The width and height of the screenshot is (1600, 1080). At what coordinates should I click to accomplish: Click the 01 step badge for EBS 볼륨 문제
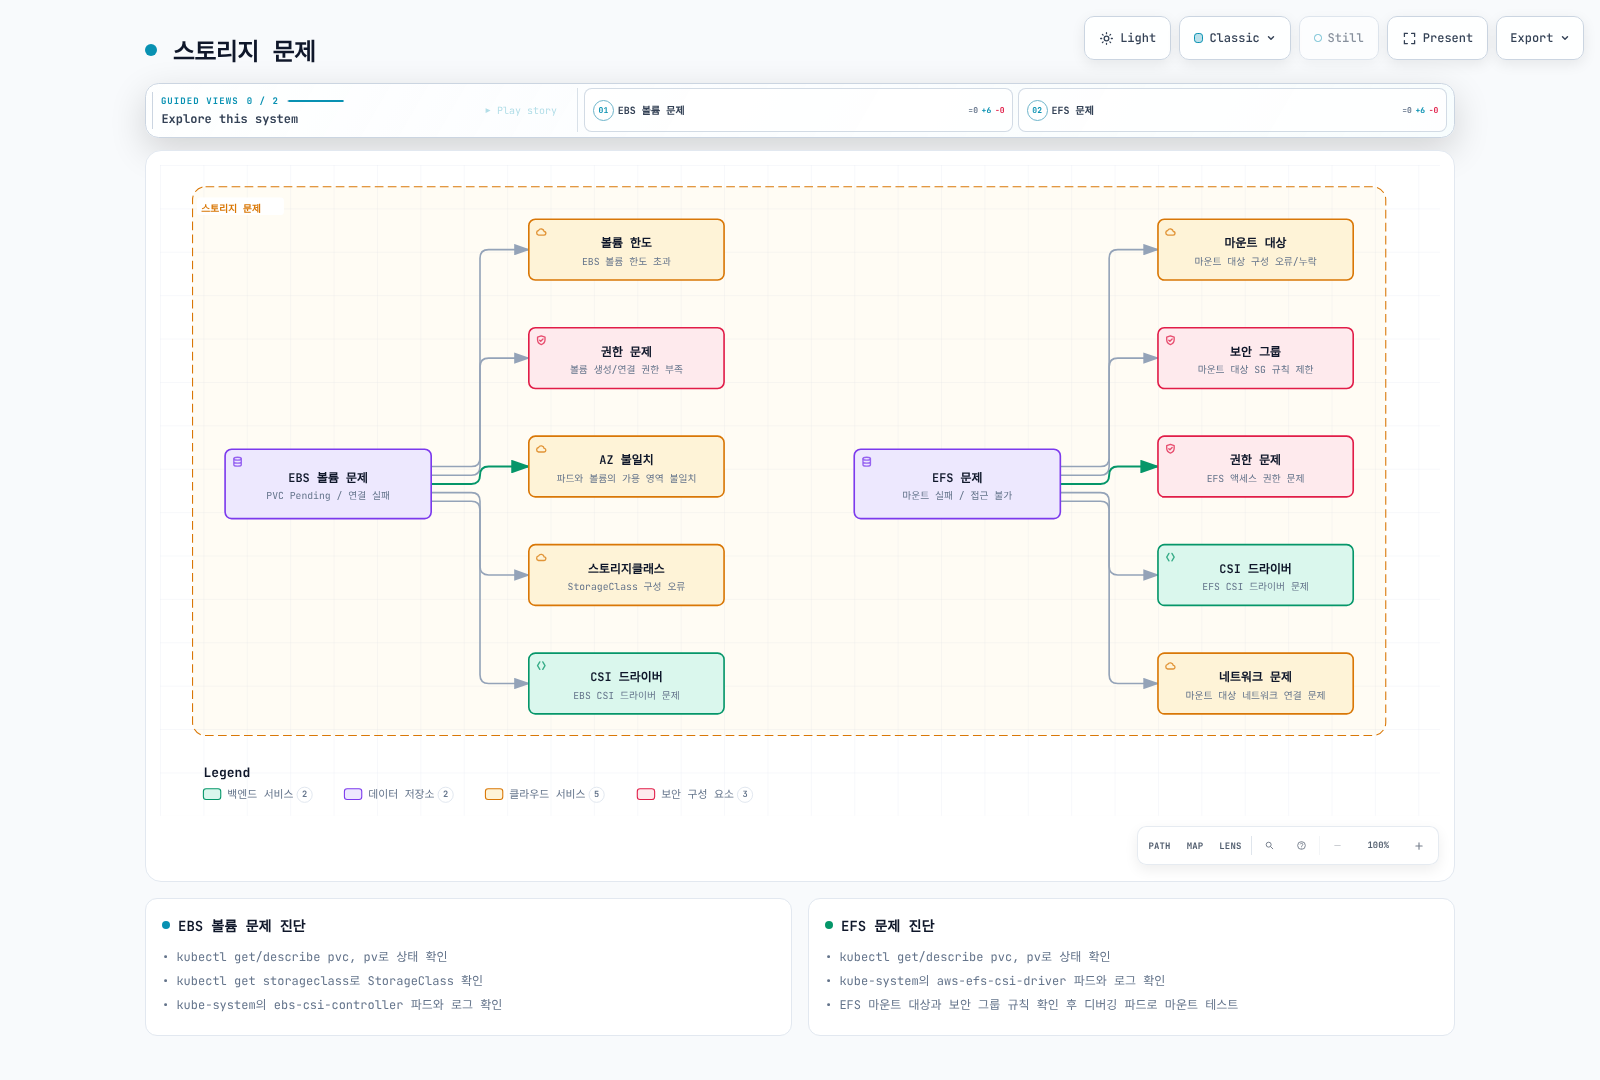click(603, 110)
